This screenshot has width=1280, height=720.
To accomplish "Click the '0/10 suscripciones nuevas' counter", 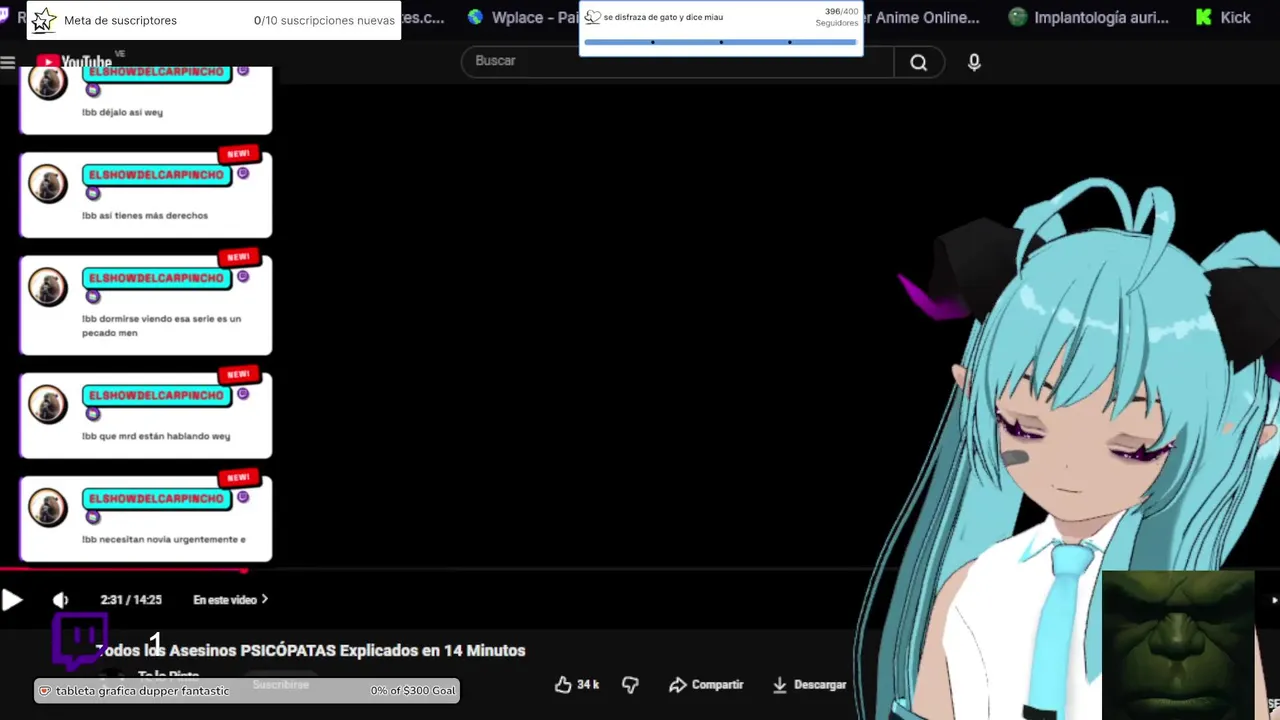I will point(324,20).
